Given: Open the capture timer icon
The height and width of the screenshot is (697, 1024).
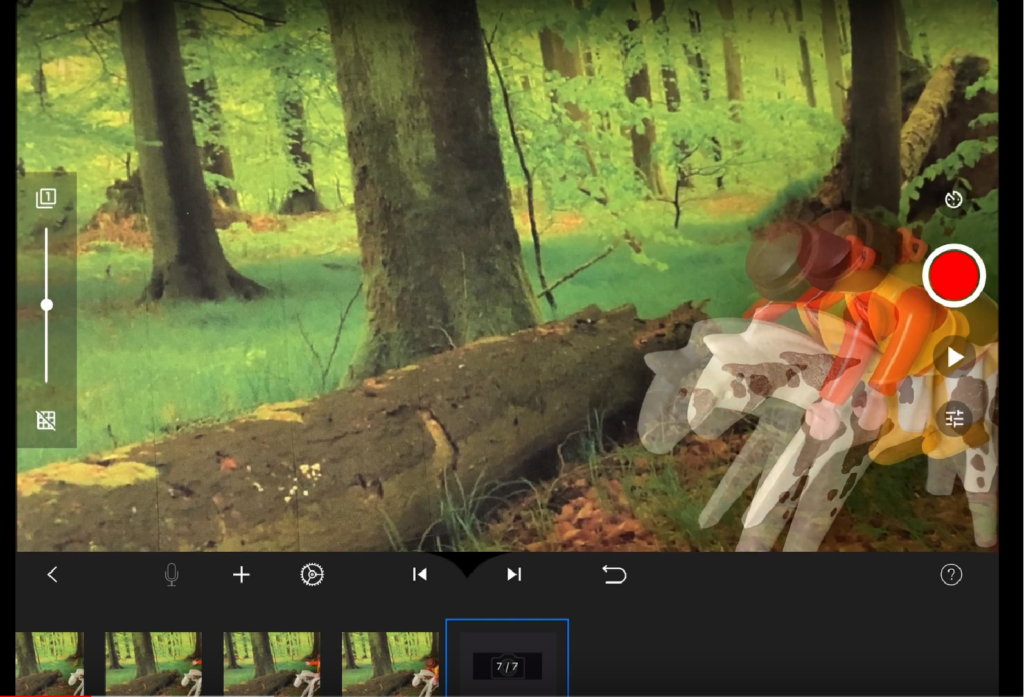Looking at the screenshot, I should tap(953, 199).
